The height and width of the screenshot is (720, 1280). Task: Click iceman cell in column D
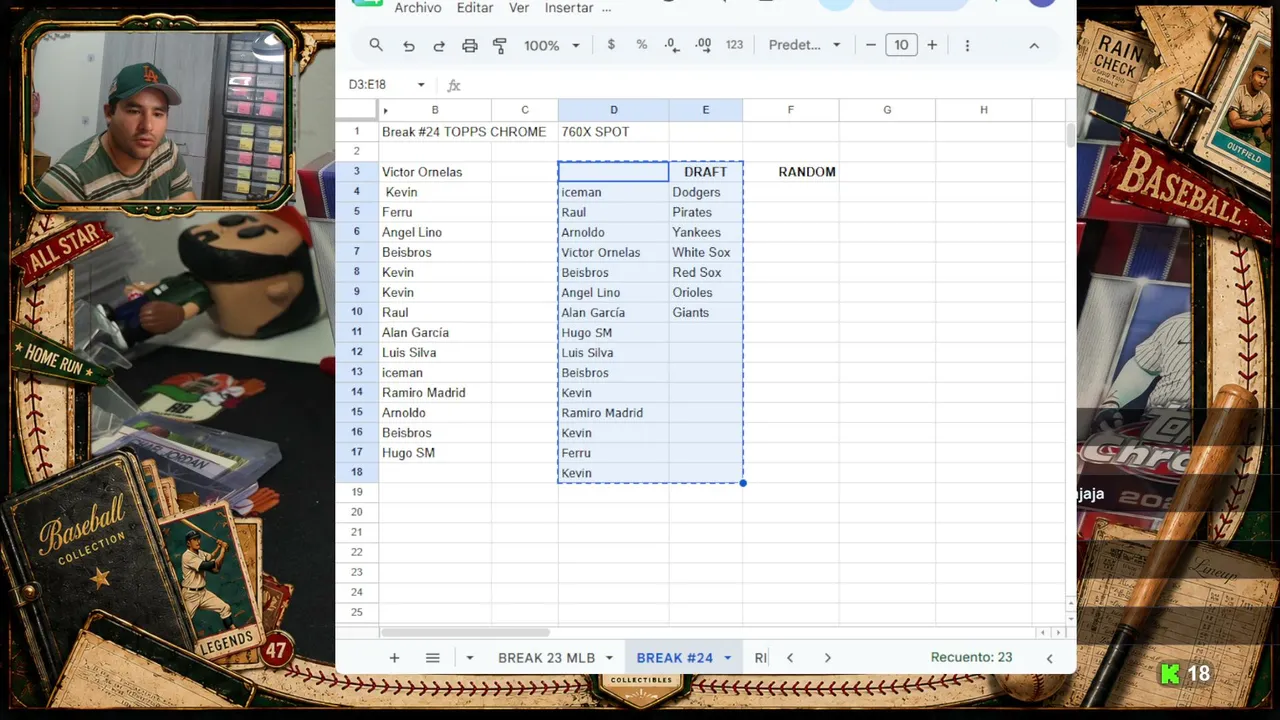click(613, 192)
